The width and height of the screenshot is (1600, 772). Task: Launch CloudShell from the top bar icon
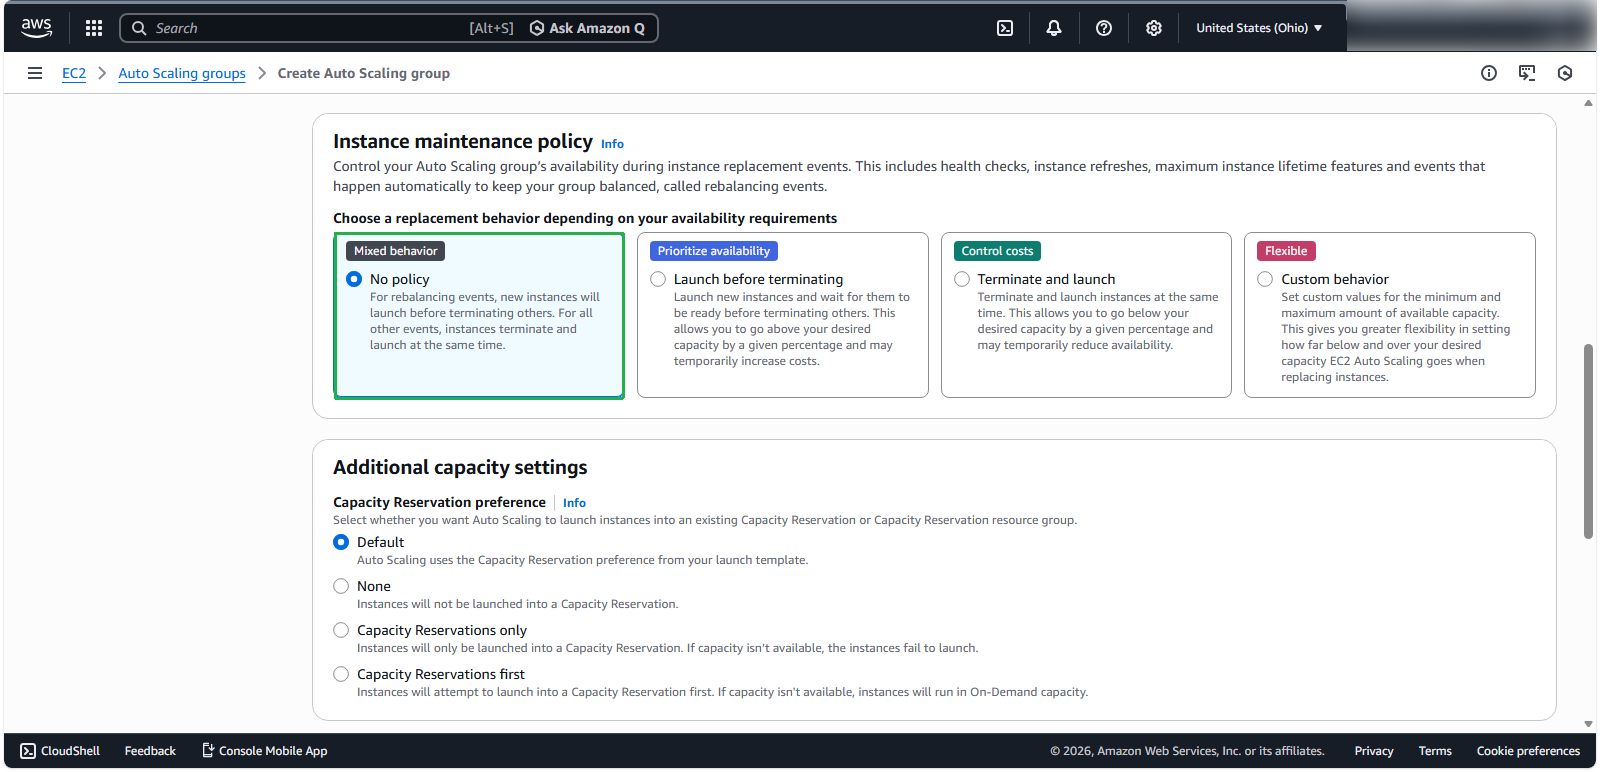click(1005, 28)
